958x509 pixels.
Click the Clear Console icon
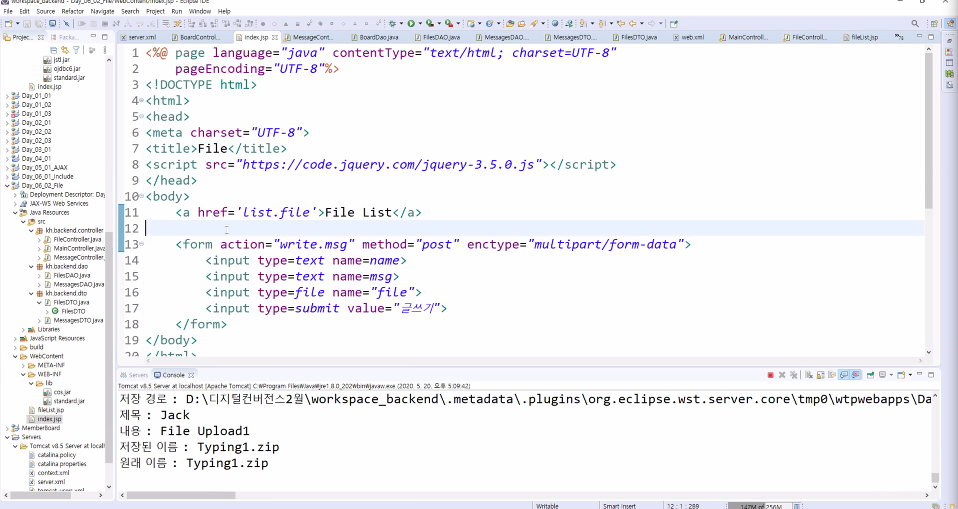808,375
